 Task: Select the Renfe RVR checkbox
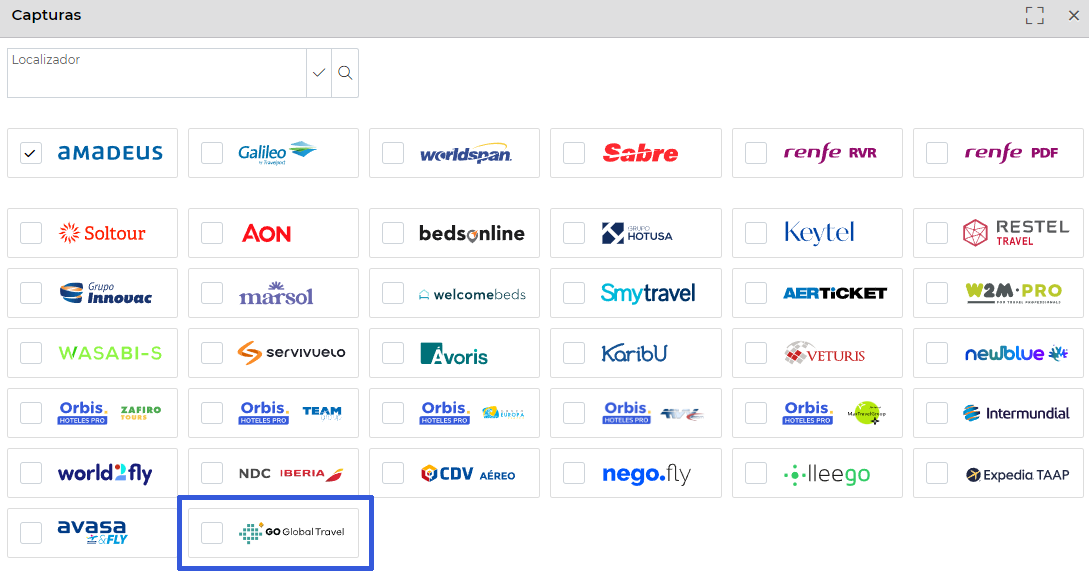(756, 153)
